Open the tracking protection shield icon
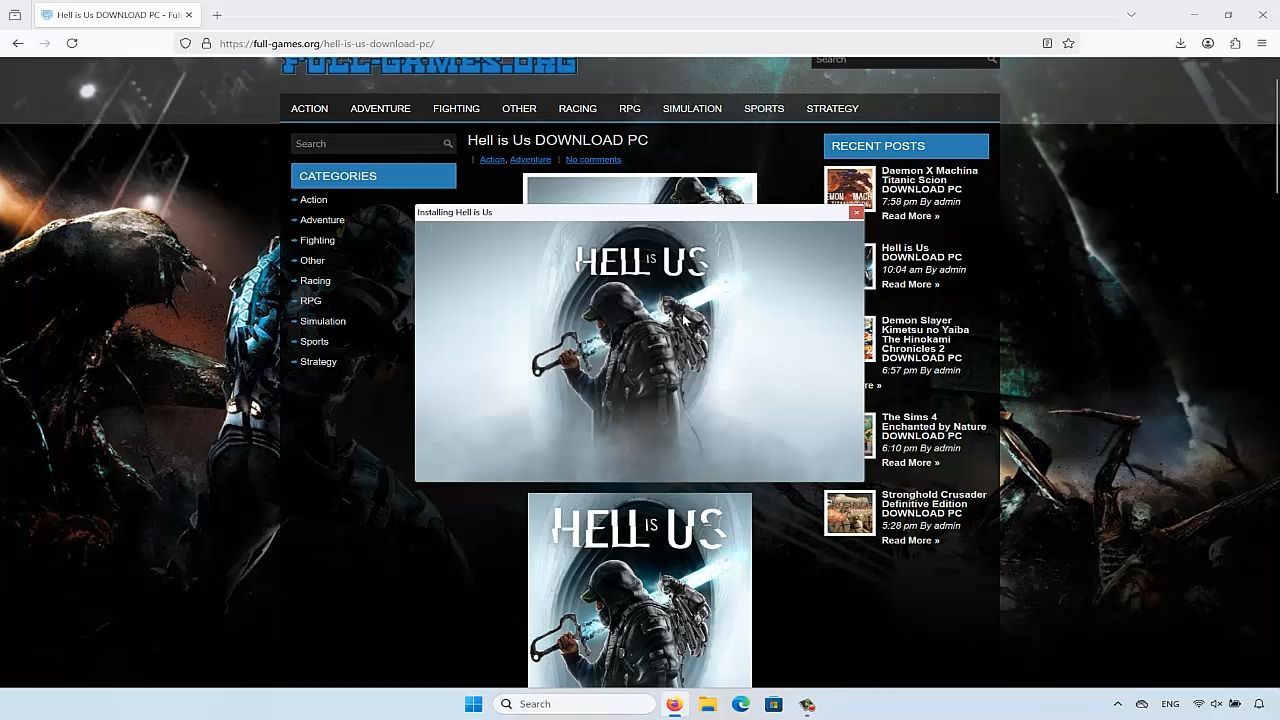The image size is (1280, 720). pos(185,43)
